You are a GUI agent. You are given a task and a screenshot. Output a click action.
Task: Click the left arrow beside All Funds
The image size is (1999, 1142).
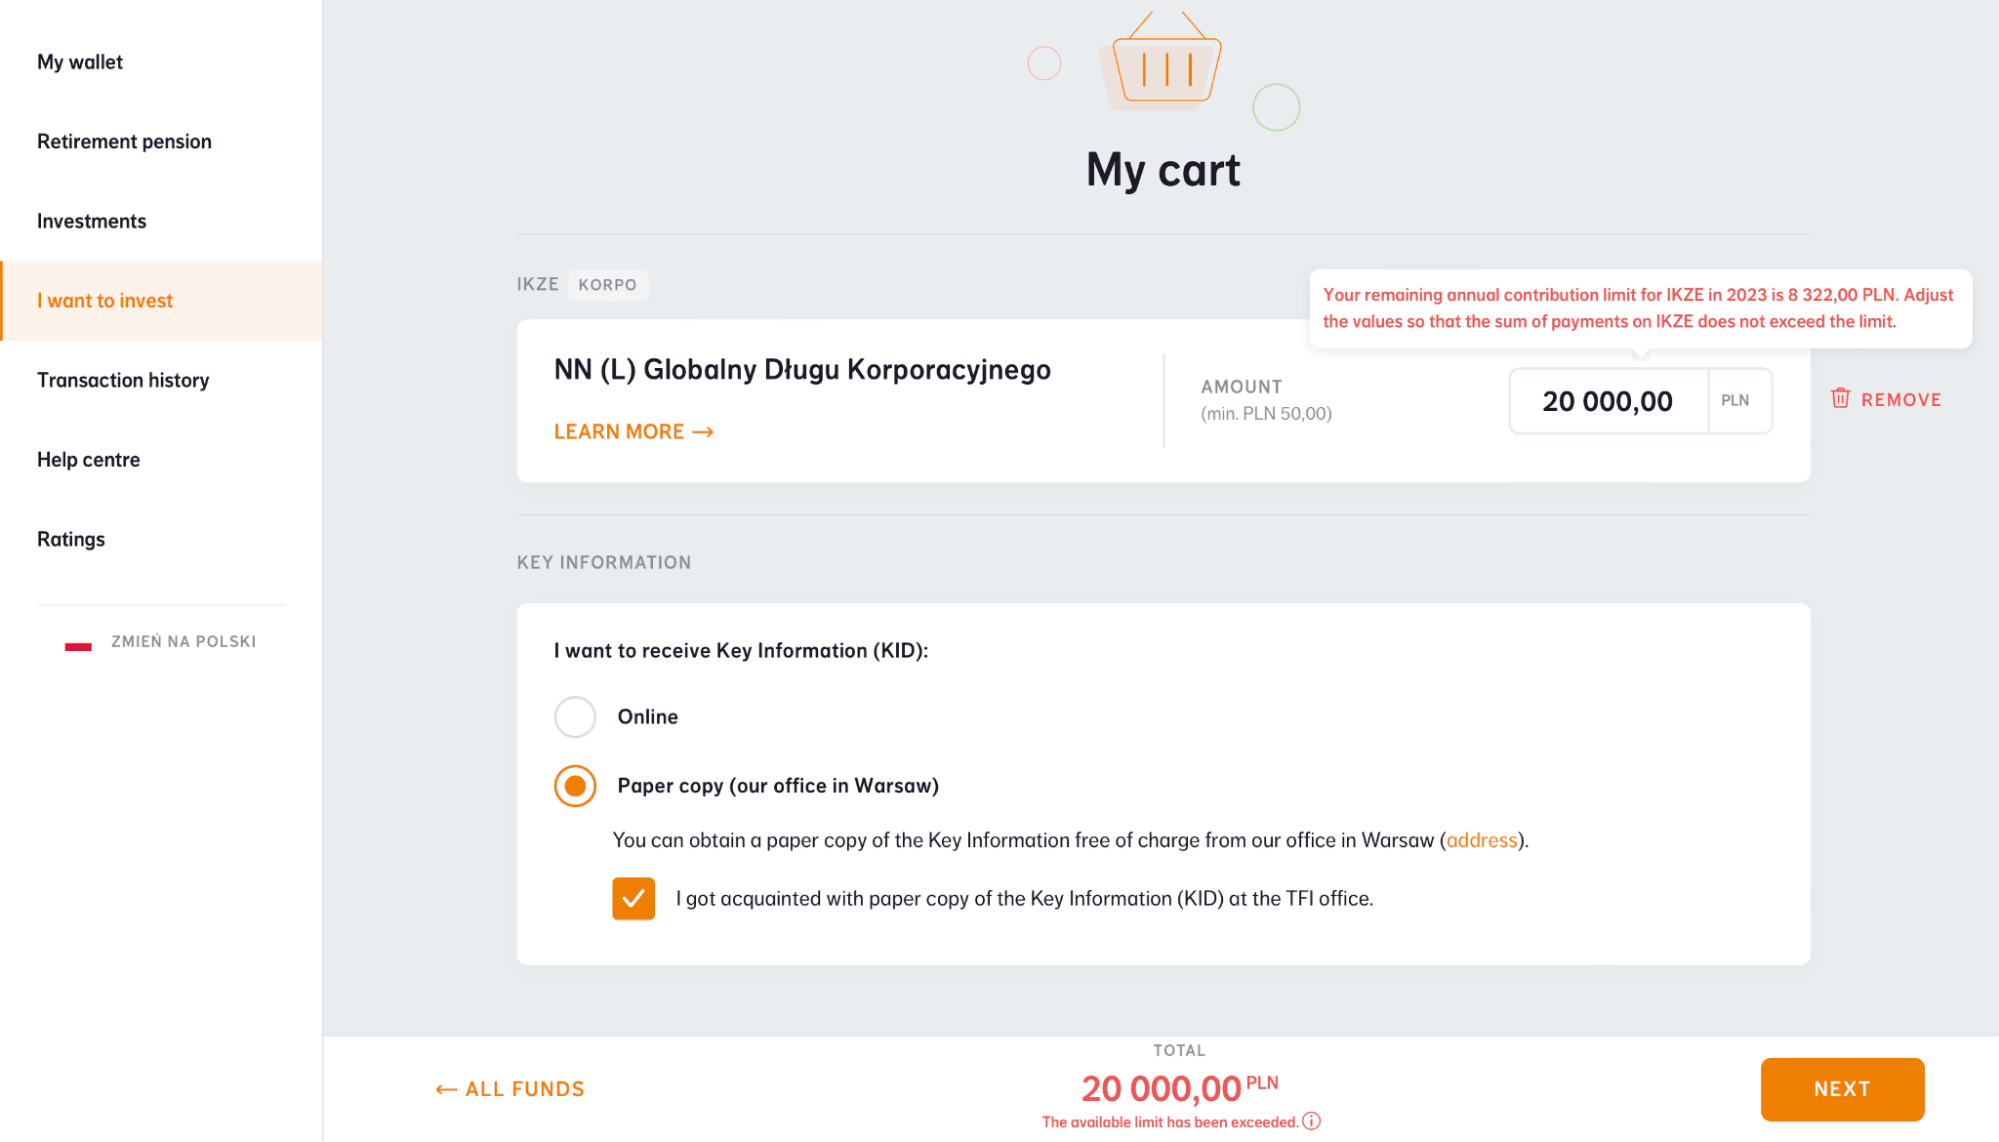click(x=446, y=1089)
